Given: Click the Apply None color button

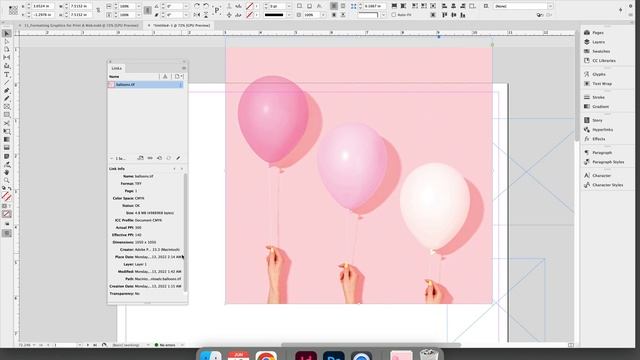Looking at the screenshot, I should pyautogui.click(x=7, y=214).
